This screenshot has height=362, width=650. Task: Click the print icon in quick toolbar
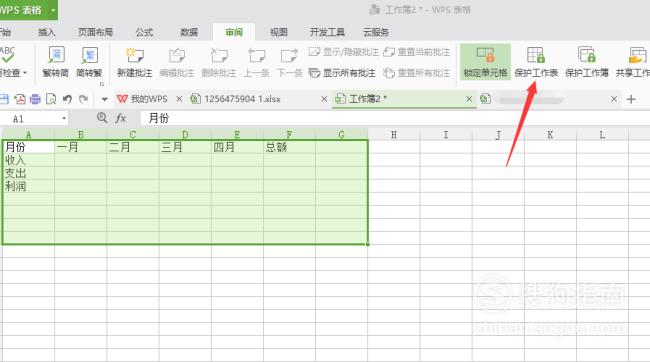[35, 99]
